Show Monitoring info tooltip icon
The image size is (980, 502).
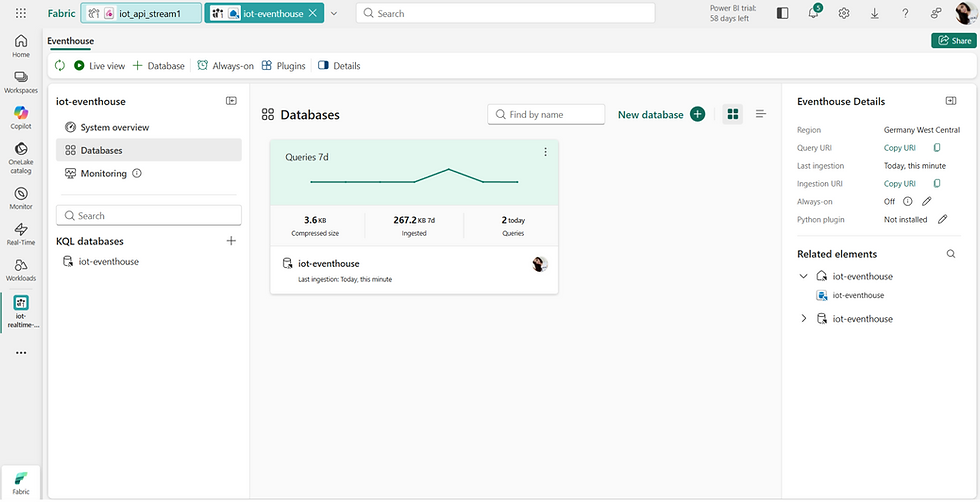(137, 173)
